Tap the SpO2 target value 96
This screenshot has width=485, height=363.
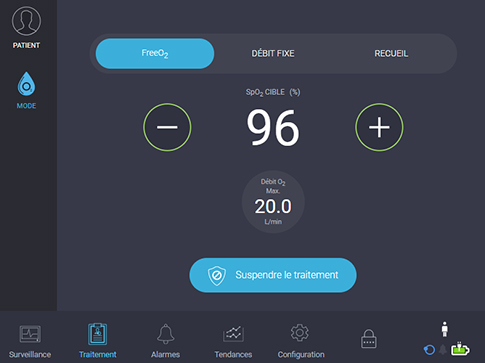coord(273,128)
